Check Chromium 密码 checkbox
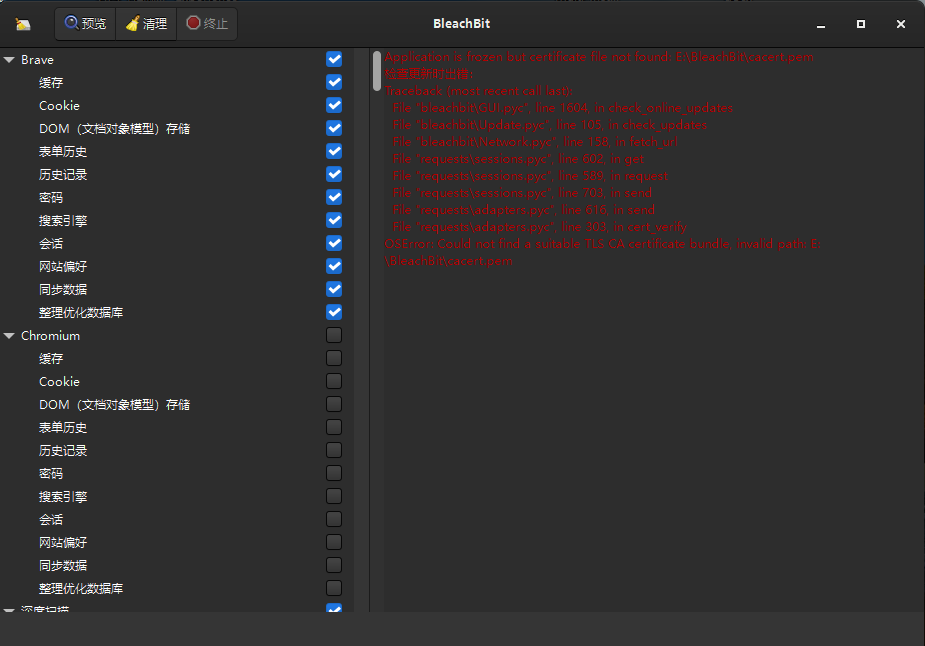The width and height of the screenshot is (925, 646). click(x=334, y=473)
